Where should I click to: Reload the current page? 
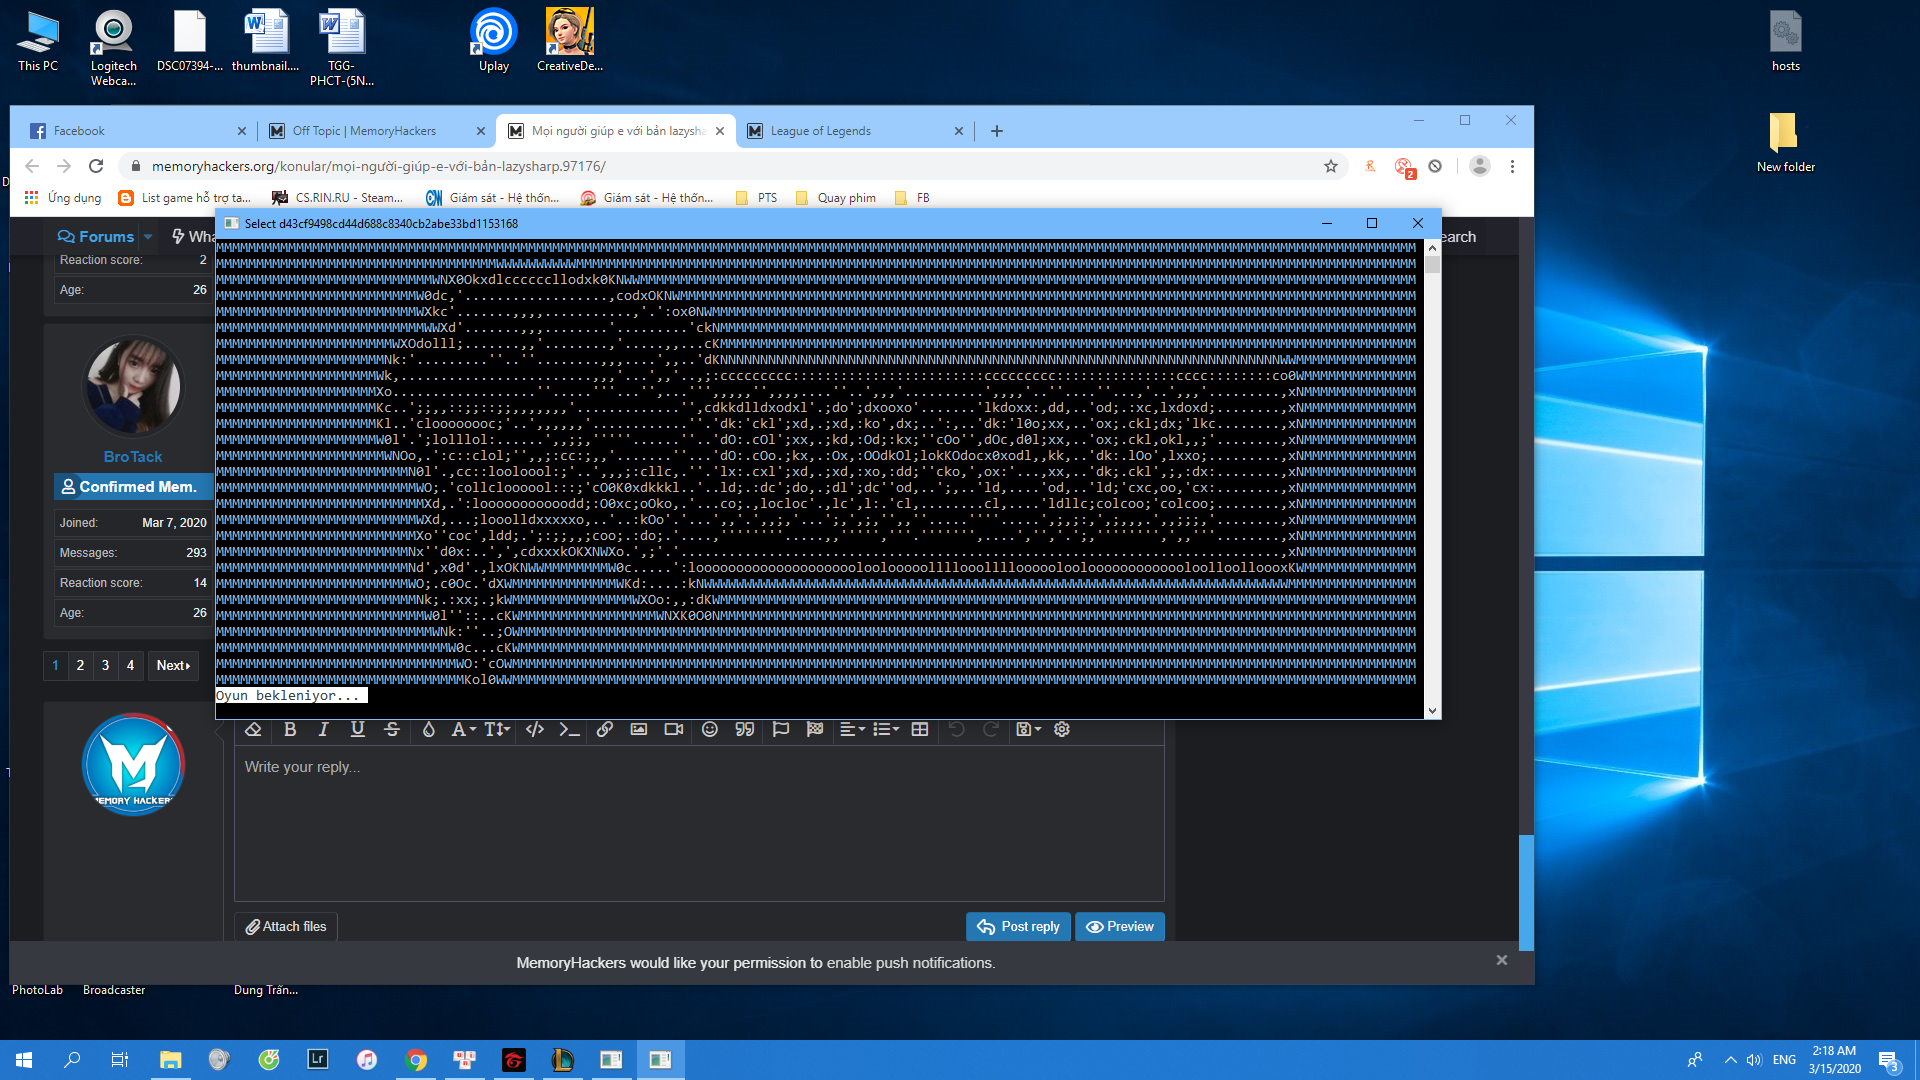point(96,166)
